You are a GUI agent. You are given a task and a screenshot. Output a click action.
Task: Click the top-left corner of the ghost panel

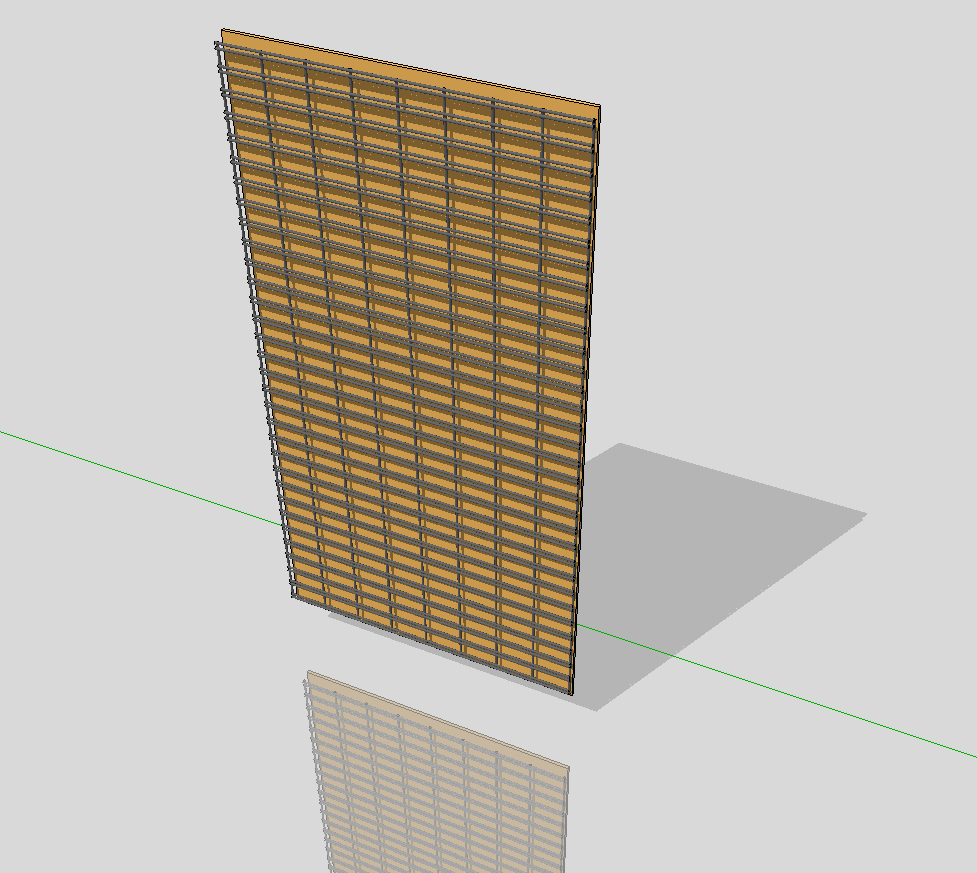click(309, 672)
